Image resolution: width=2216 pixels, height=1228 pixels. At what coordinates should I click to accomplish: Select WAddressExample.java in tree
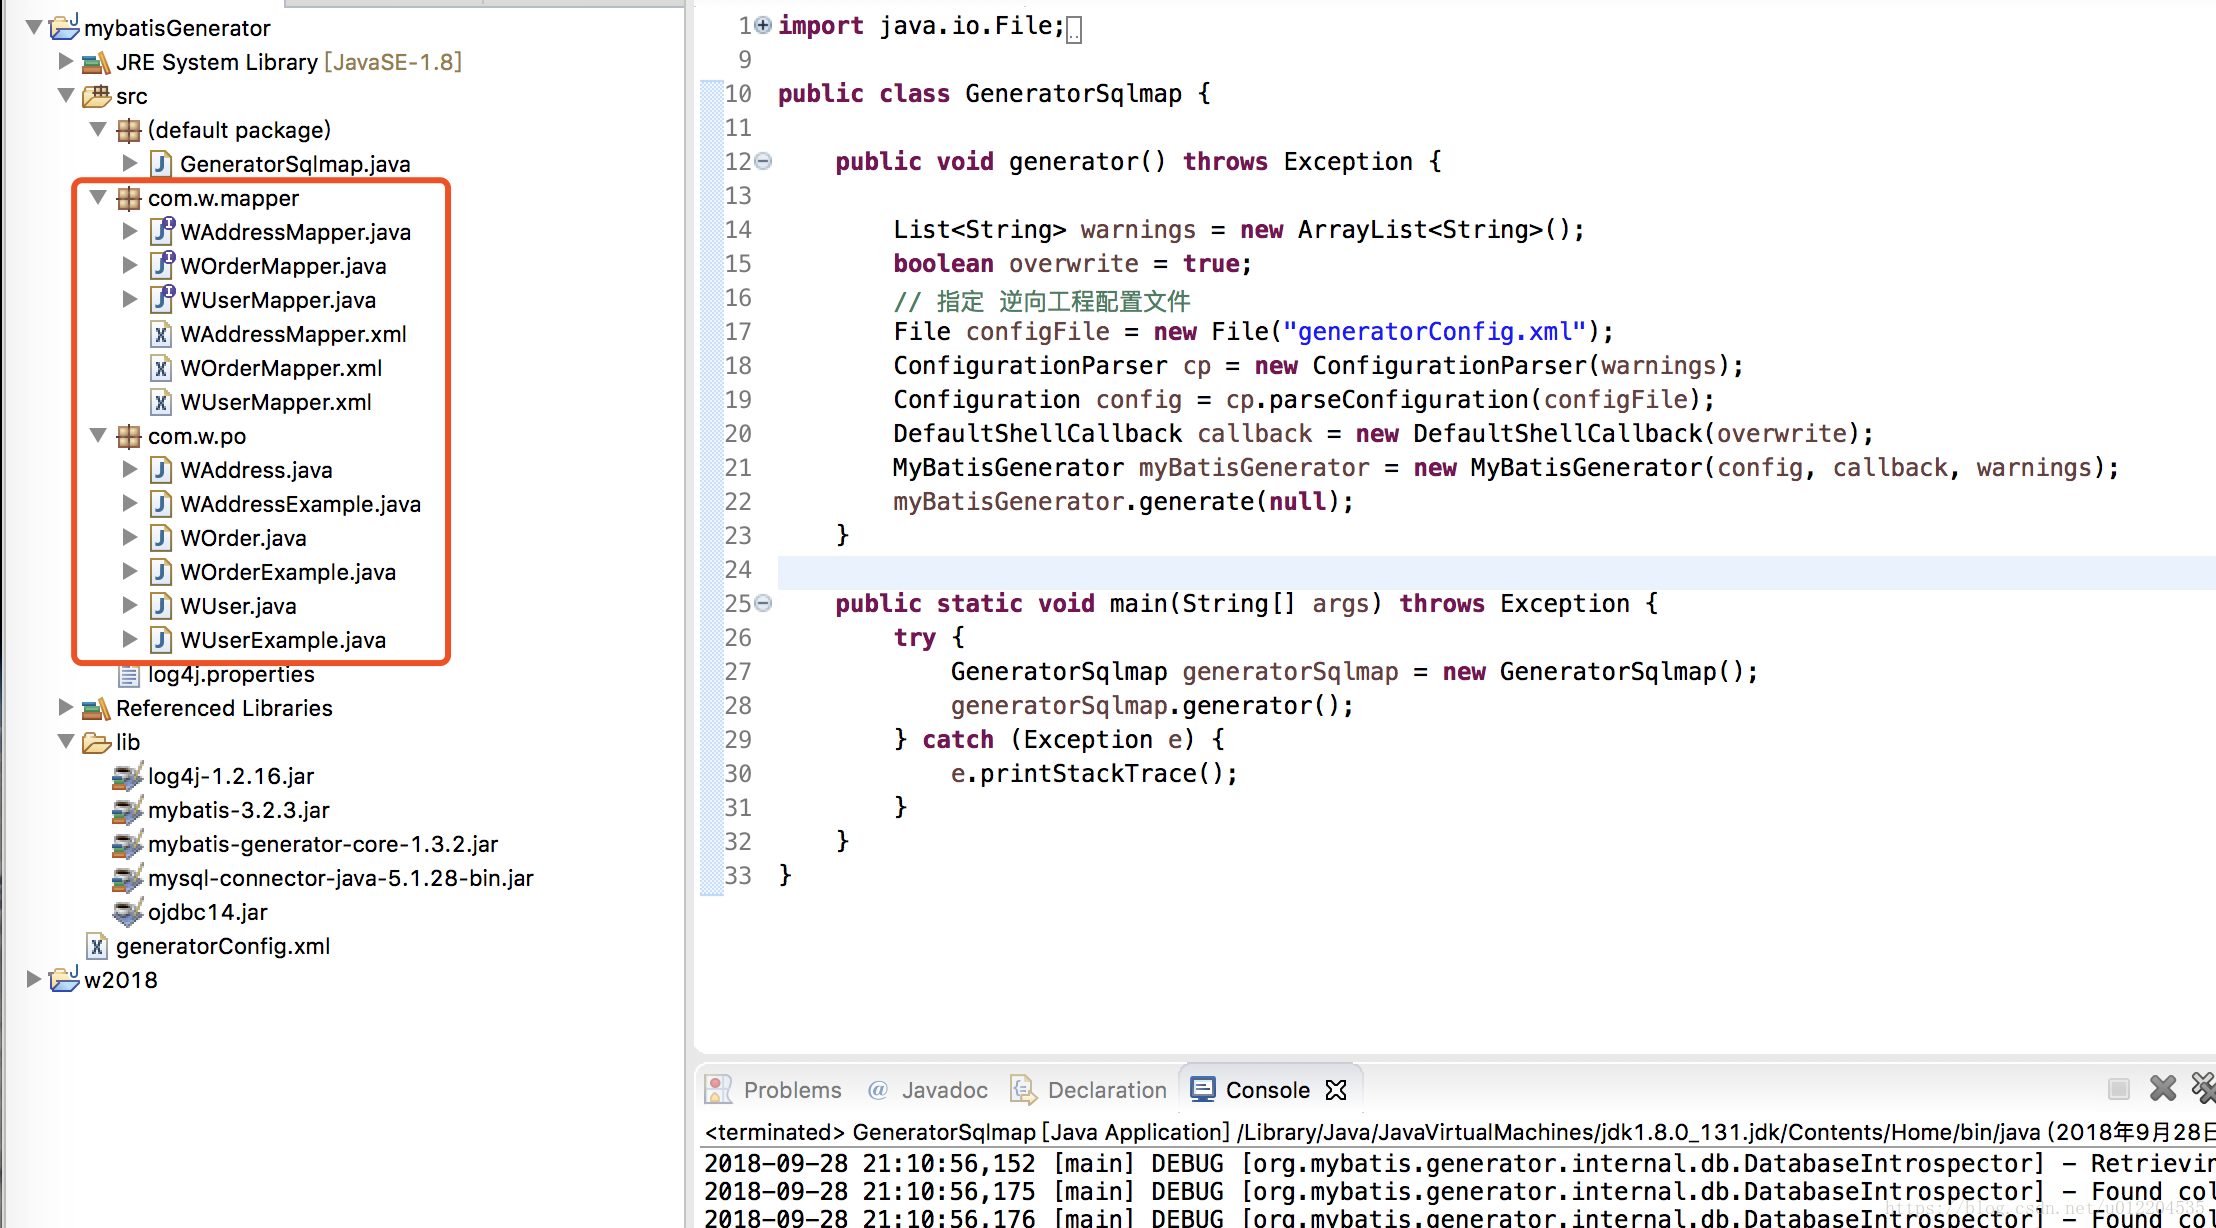(x=300, y=504)
